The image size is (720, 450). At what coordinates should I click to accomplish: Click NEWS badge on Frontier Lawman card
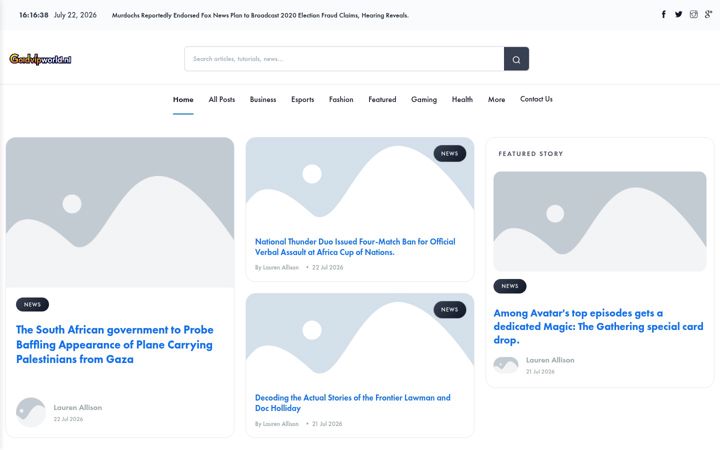tap(450, 309)
